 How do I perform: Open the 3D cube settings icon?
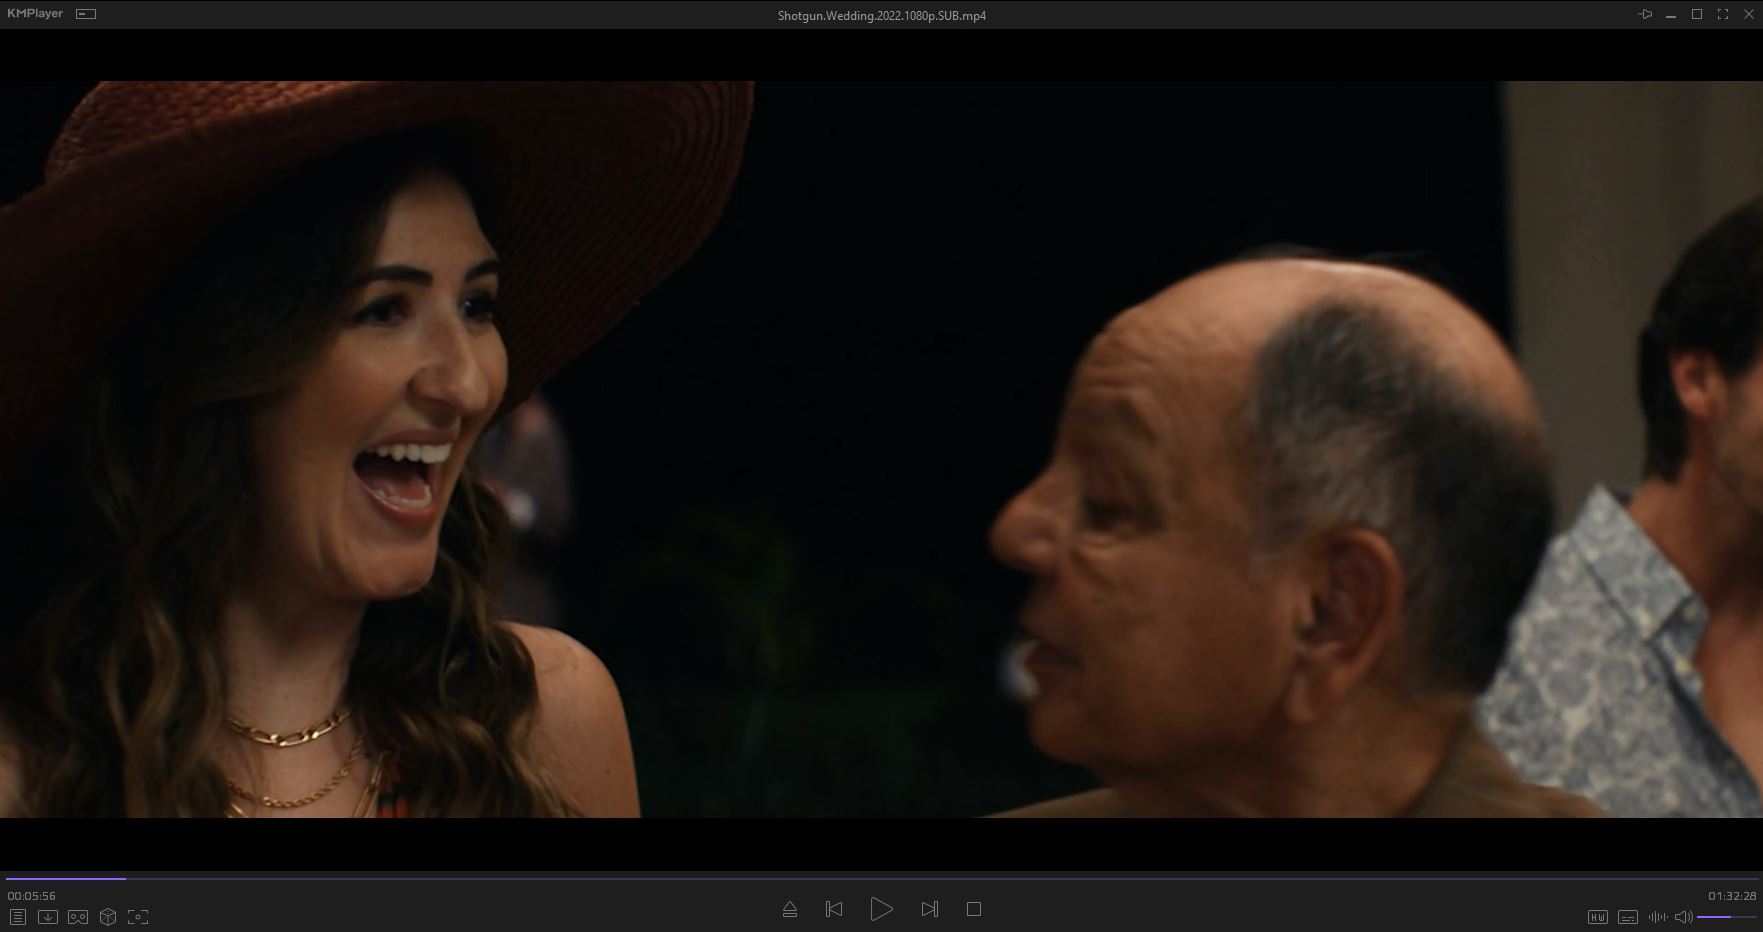coord(108,917)
